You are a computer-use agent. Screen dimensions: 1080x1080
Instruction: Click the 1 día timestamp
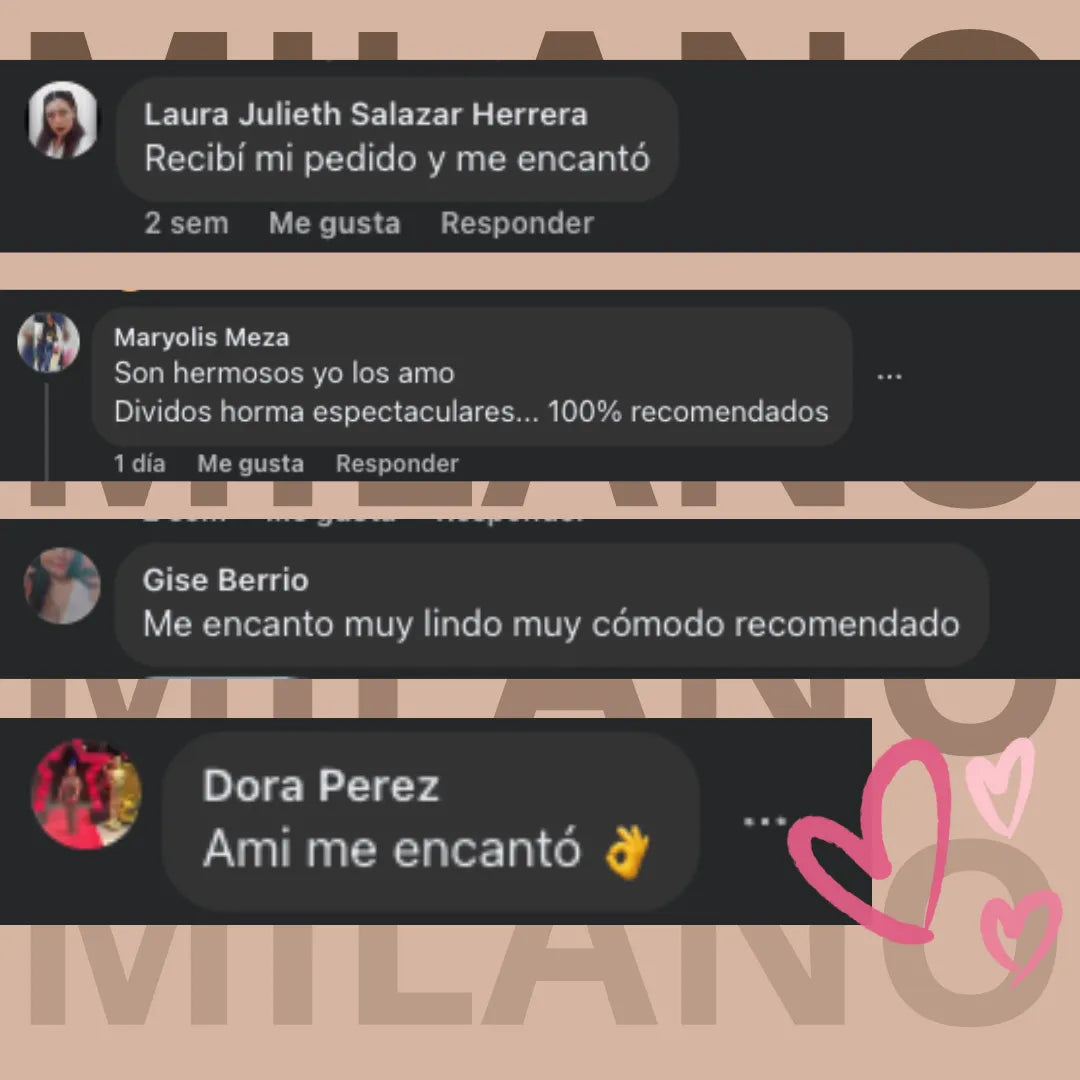[x=140, y=464]
